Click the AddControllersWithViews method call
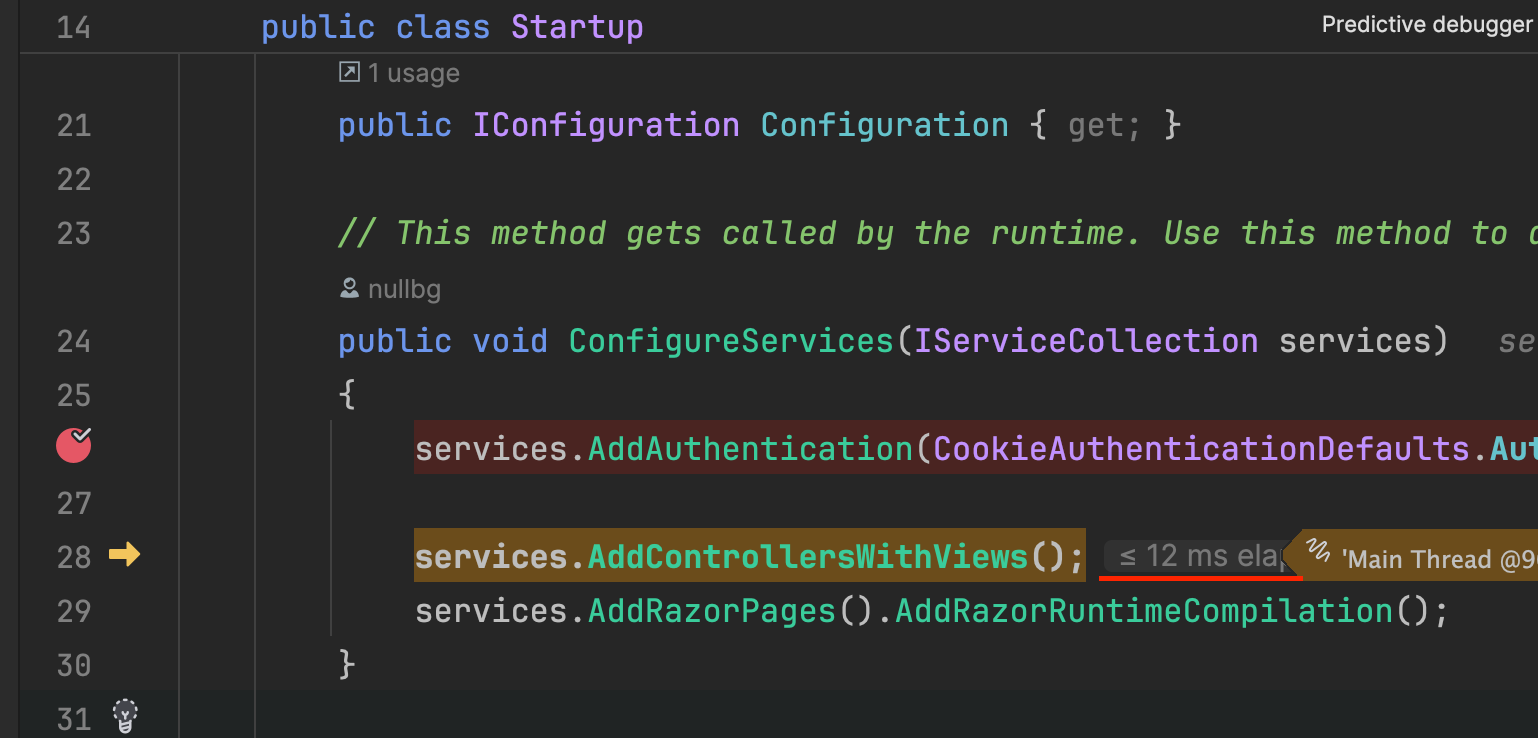 pos(807,556)
